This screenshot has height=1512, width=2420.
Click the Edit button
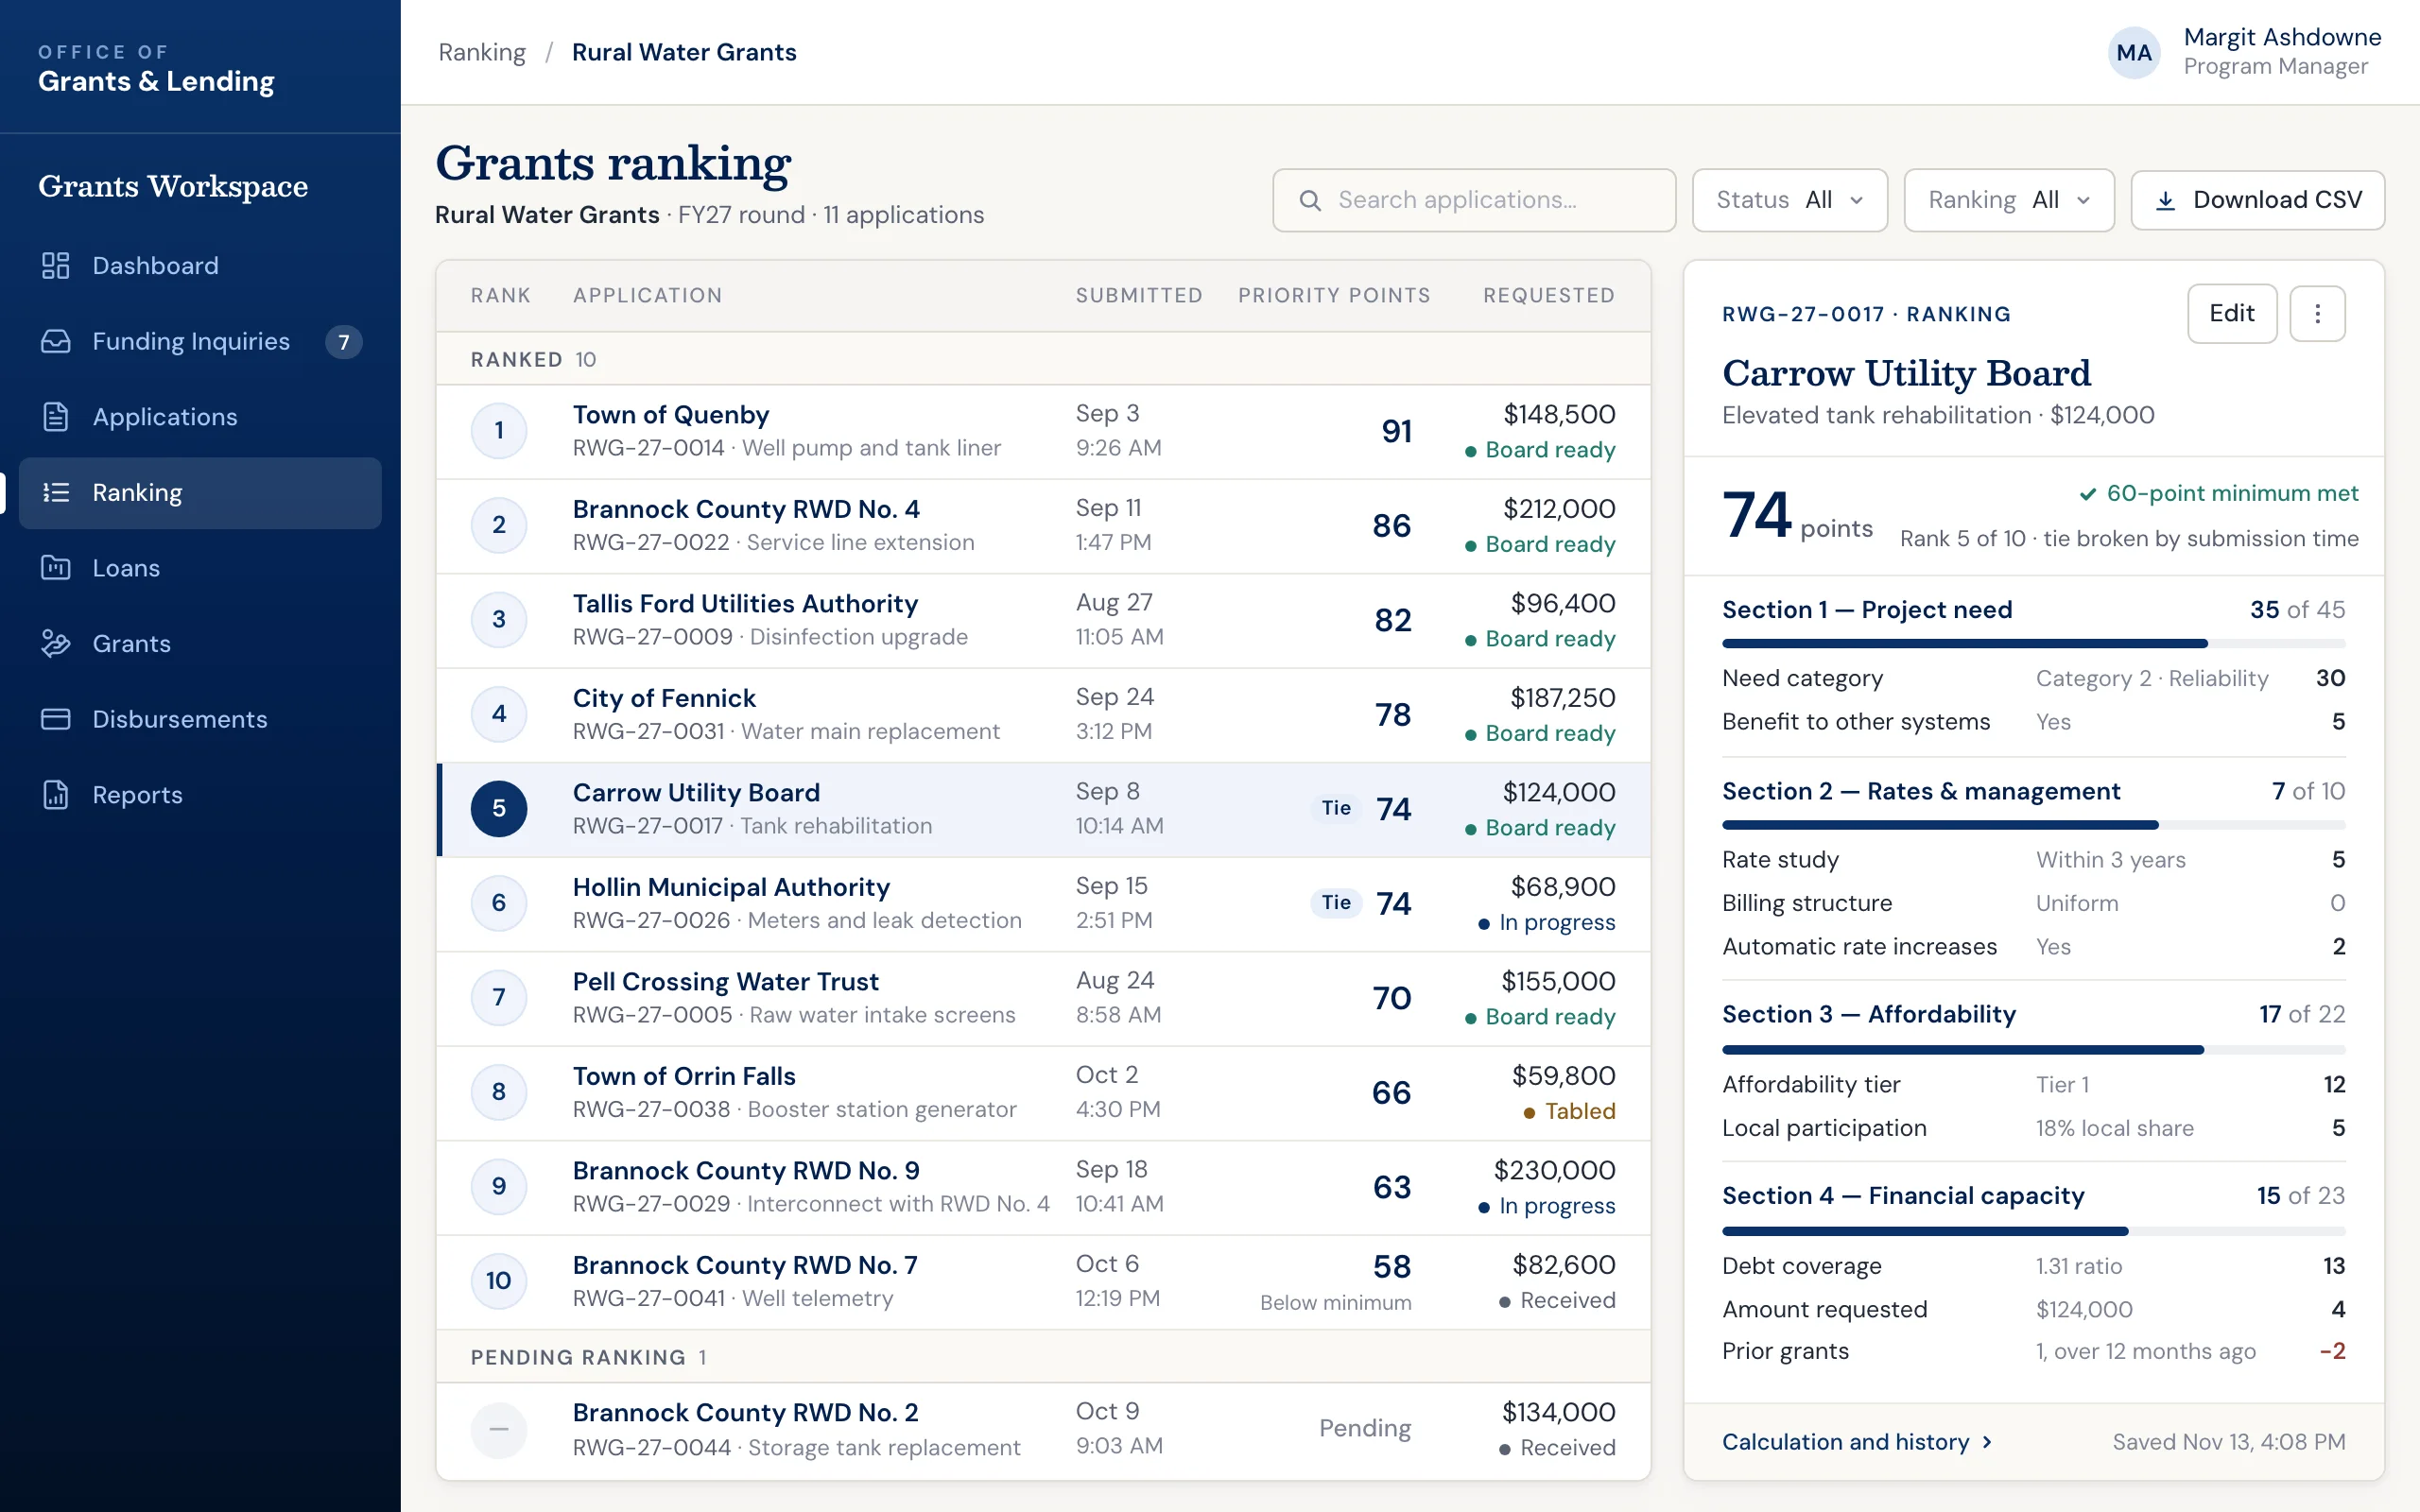click(2231, 313)
